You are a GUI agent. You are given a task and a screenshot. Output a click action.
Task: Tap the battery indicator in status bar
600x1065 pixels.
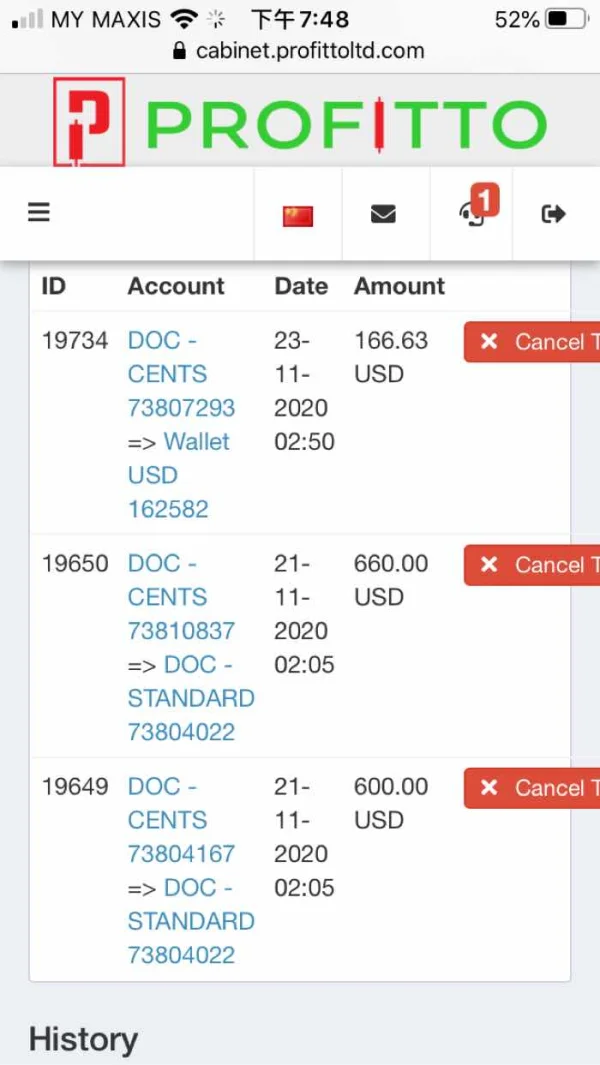pos(568,19)
